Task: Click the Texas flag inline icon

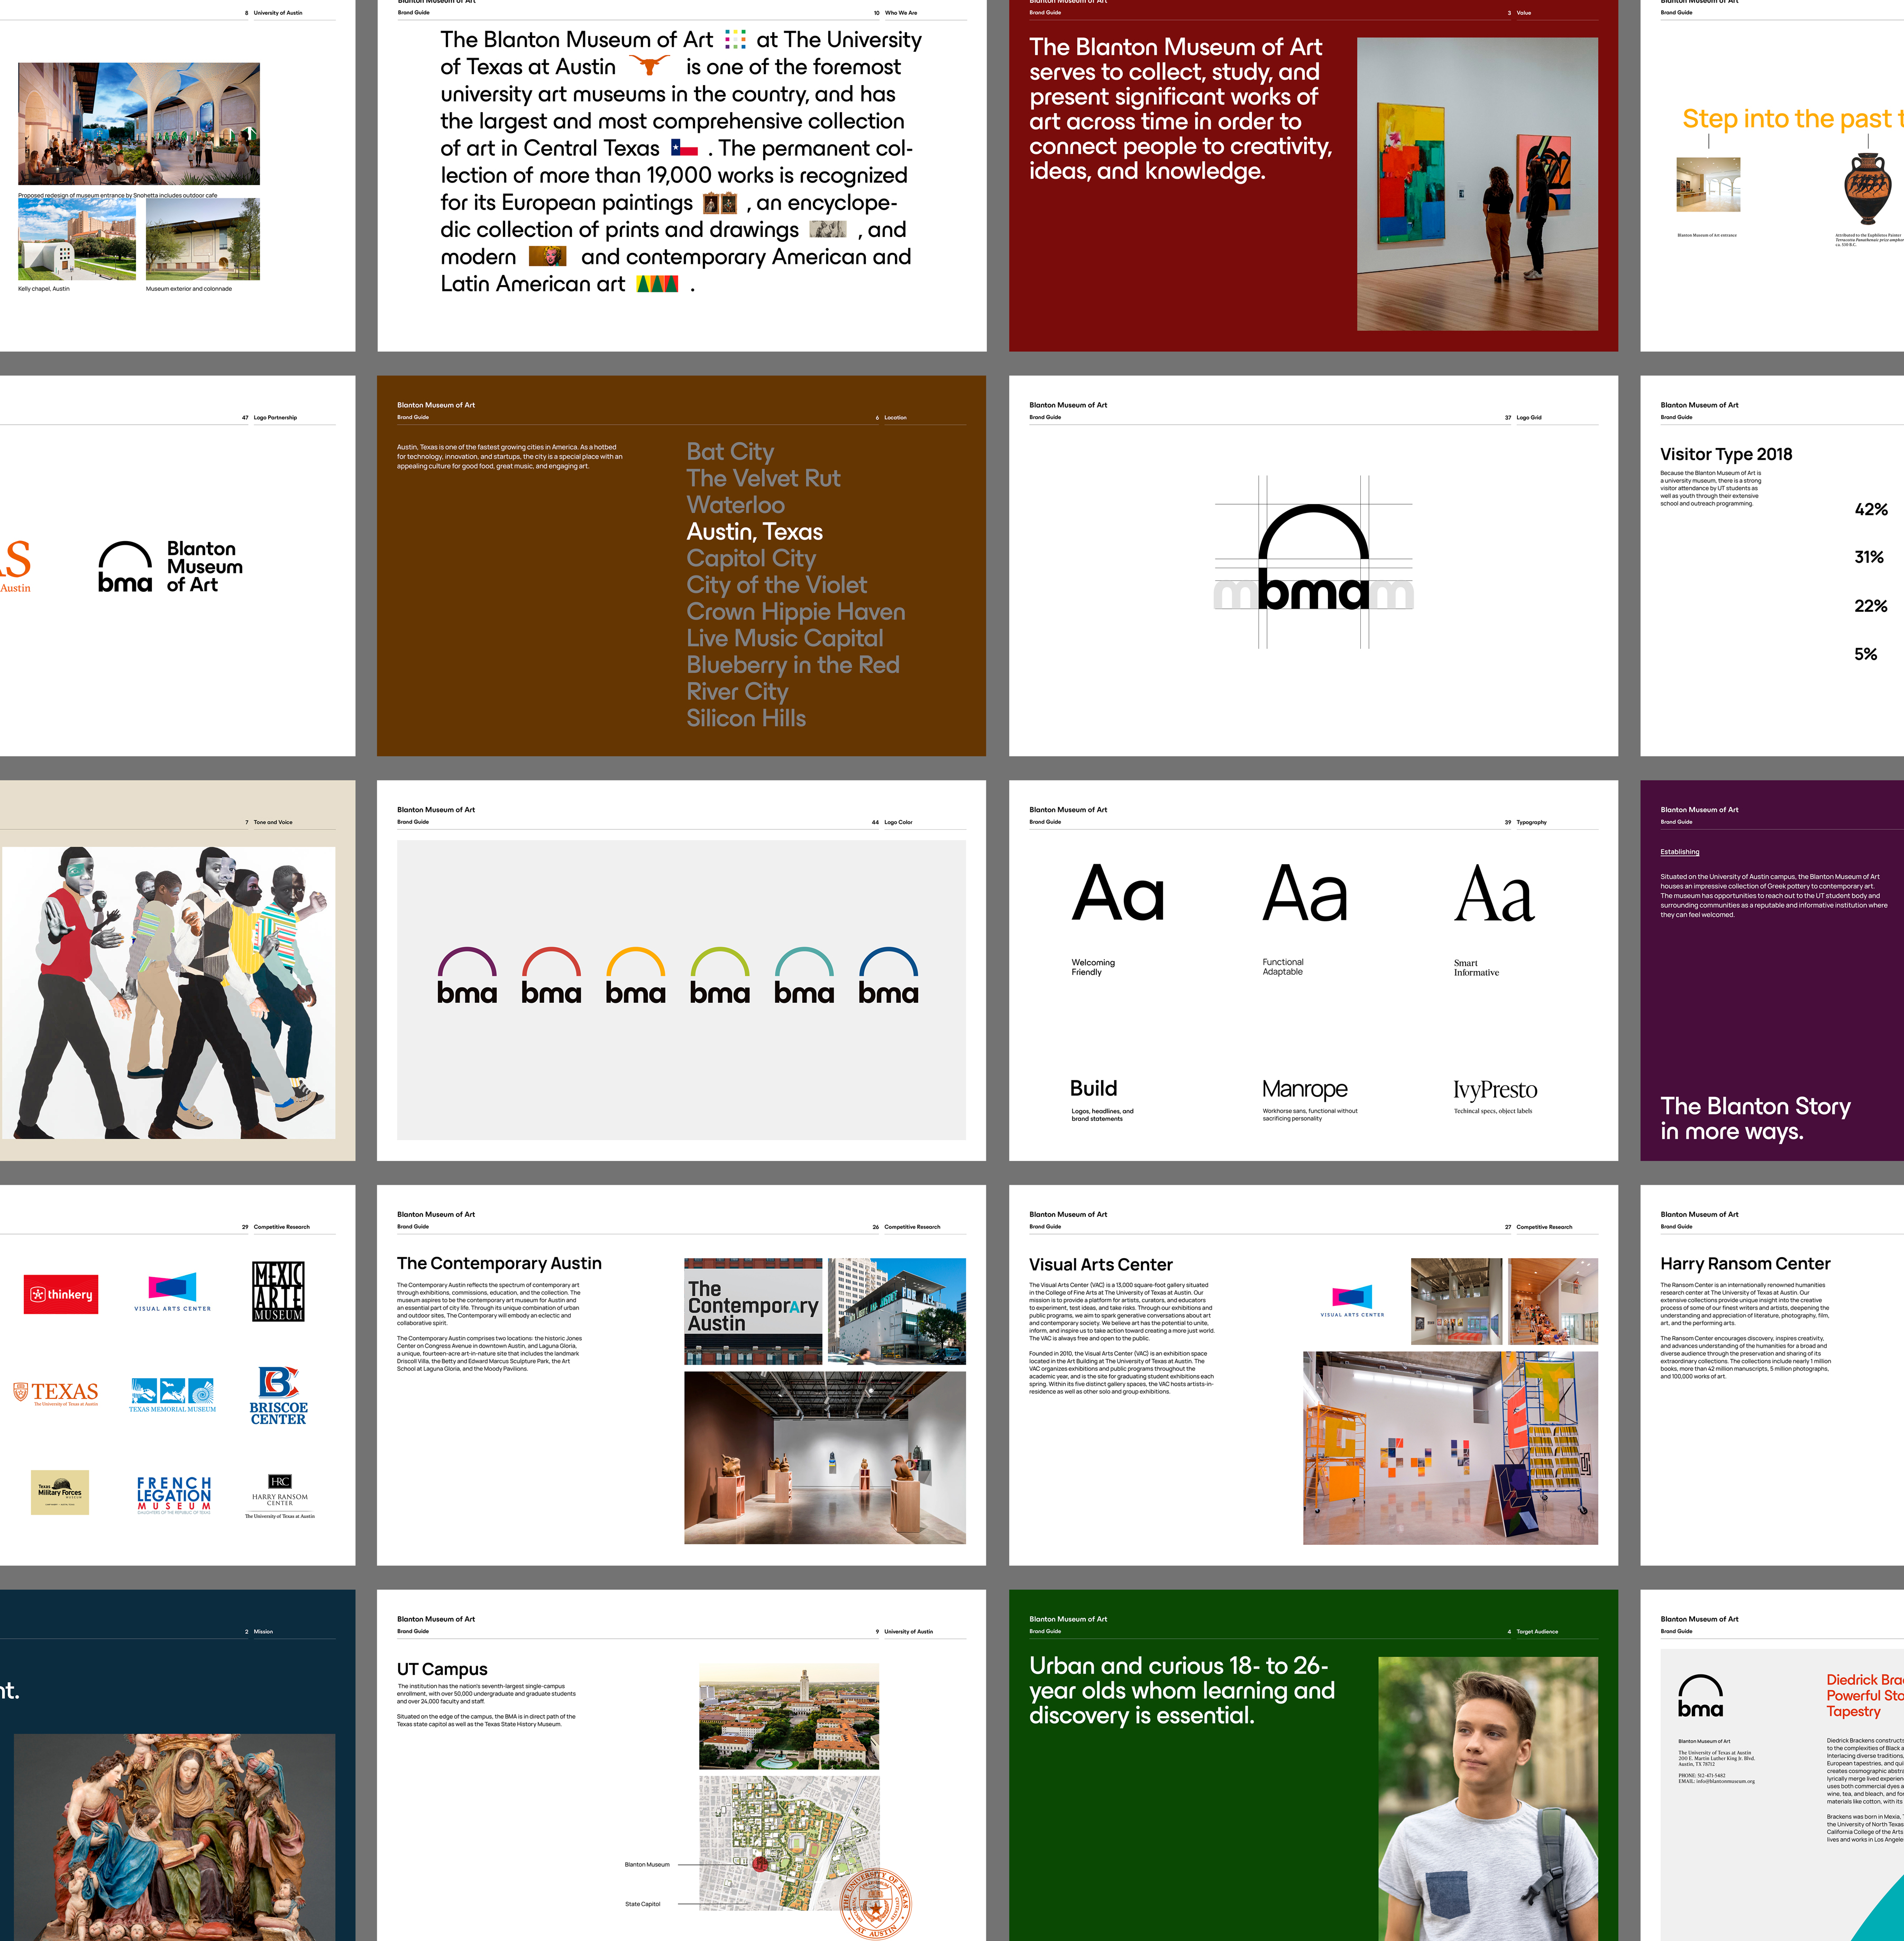Action: coord(684,148)
